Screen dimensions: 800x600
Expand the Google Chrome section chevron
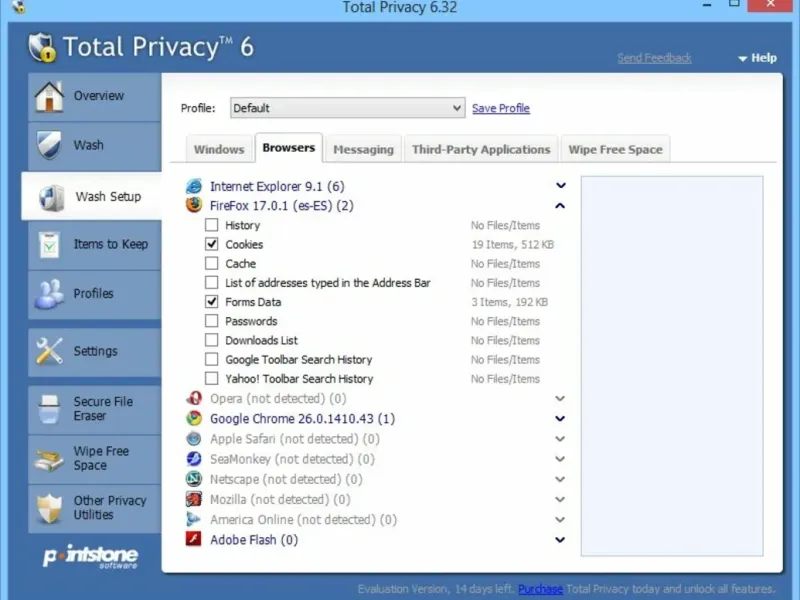tap(560, 418)
